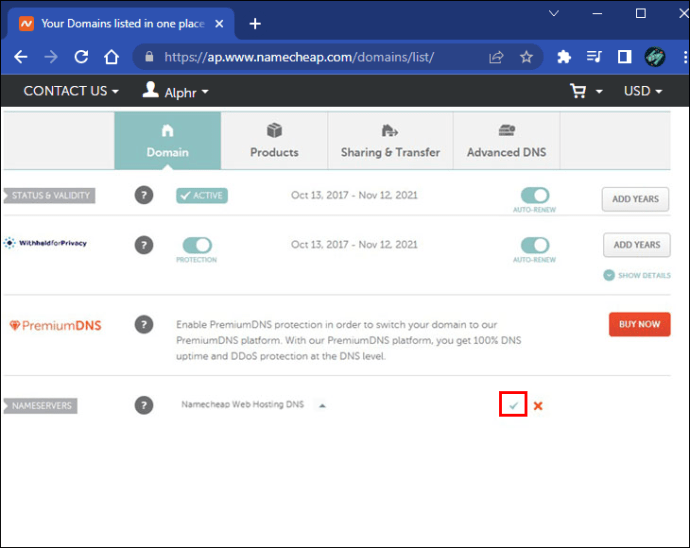This screenshot has width=690, height=548.
Task: Click ADD YEARS for WithheldforPrivacy
Action: [x=637, y=245]
